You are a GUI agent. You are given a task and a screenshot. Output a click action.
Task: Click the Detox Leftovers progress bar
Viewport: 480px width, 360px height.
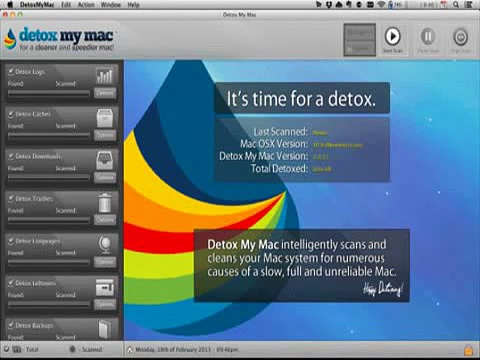[x=49, y=305]
